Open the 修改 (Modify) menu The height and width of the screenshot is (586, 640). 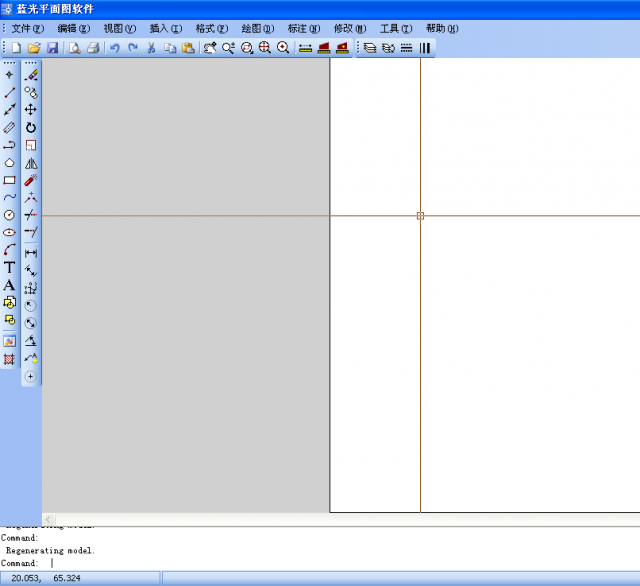pyautogui.click(x=349, y=28)
